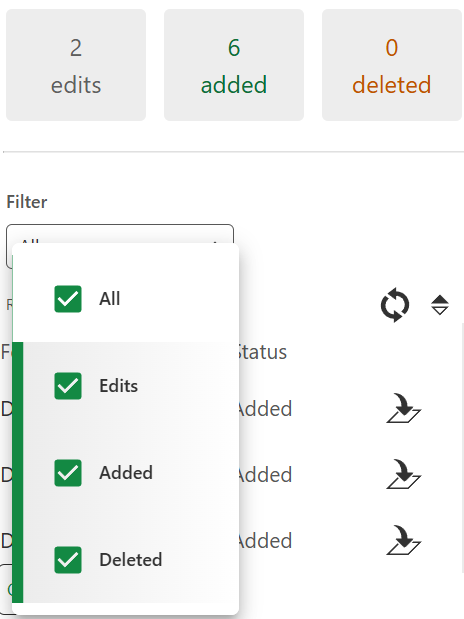Select the Edits option label
This screenshot has height=619, width=464.
(118, 386)
